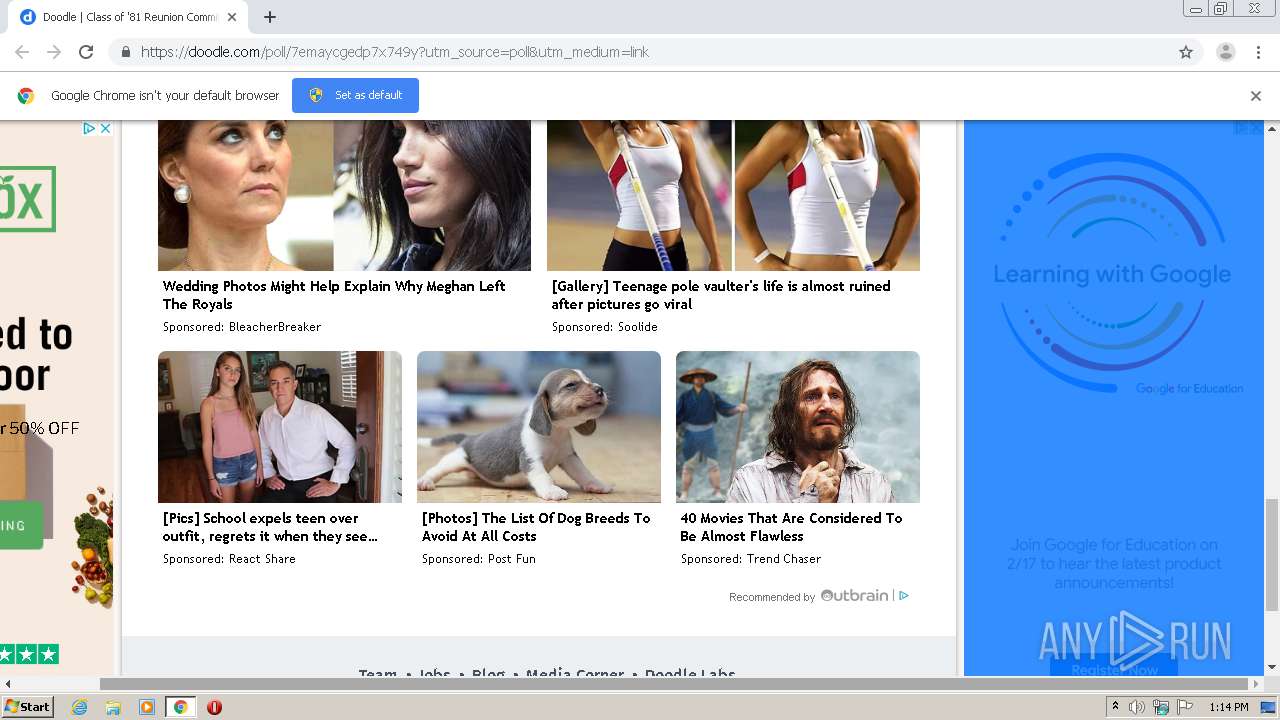The width and height of the screenshot is (1280, 720).
Task: Open the Action Center flag icon
Action: click(x=1185, y=707)
